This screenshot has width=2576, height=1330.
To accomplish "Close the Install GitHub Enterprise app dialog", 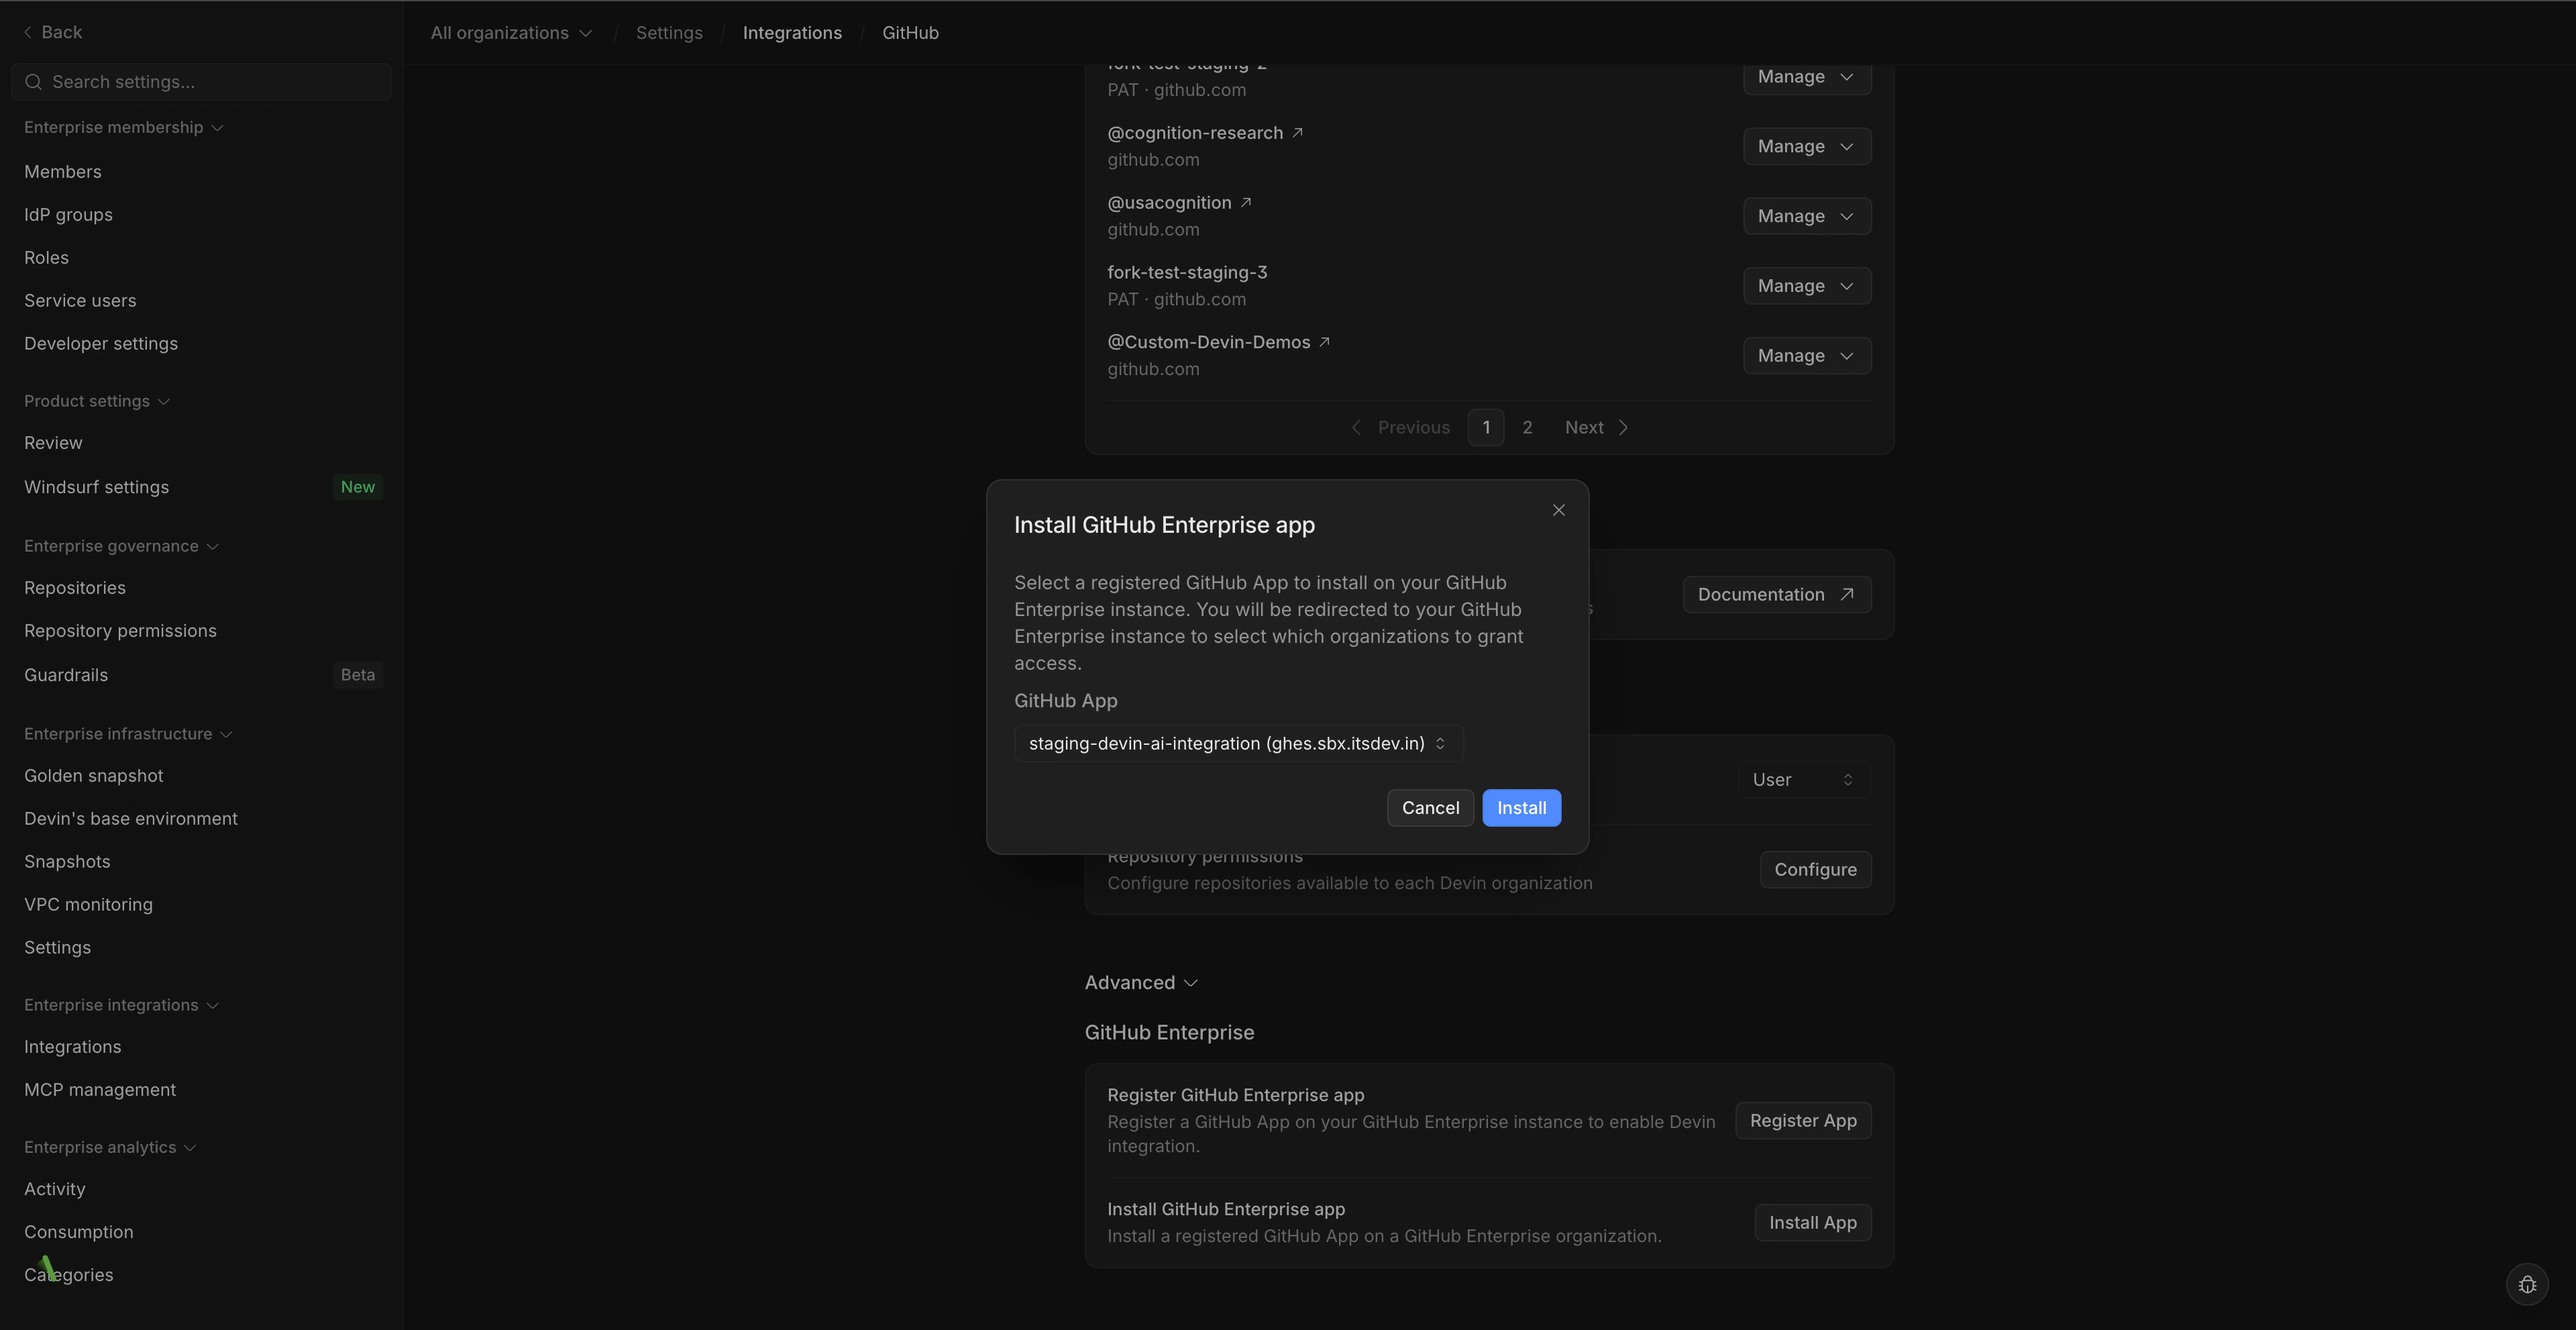I will [1558, 510].
